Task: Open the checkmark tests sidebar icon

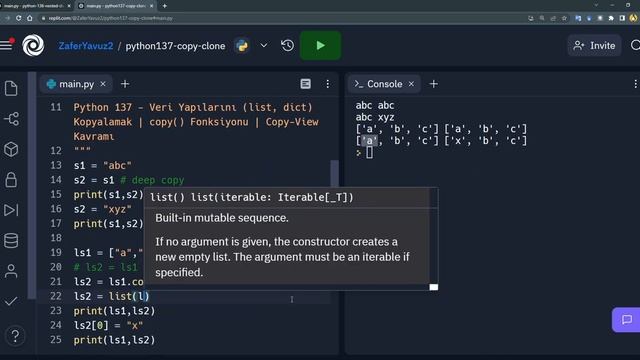Action: (x=11, y=301)
